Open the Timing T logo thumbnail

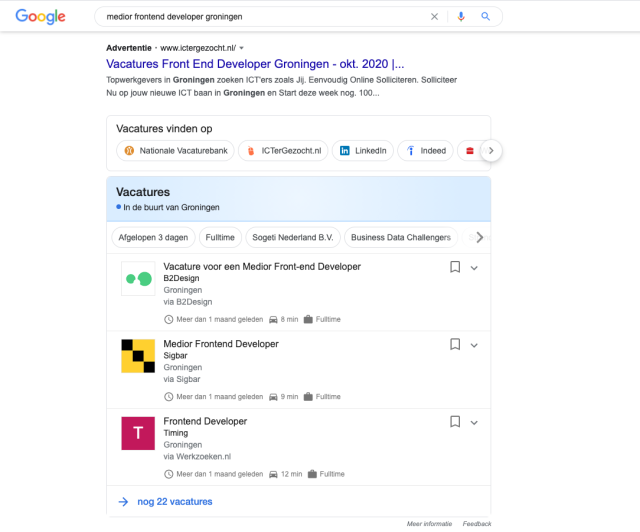pyautogui.click(x=138, y=433)
